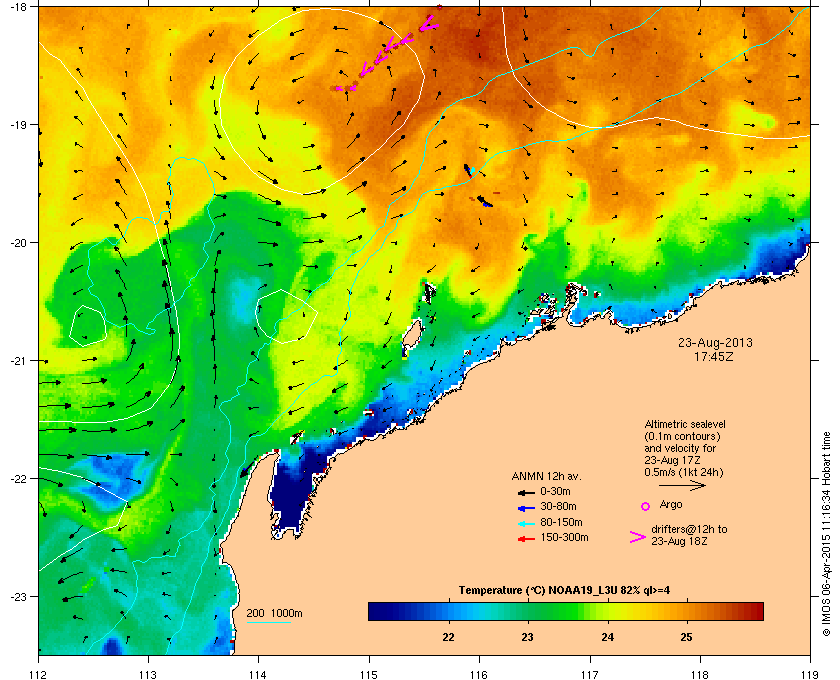
Task: Select the 23-Aug-2013 date label
Action: point(715,342)
